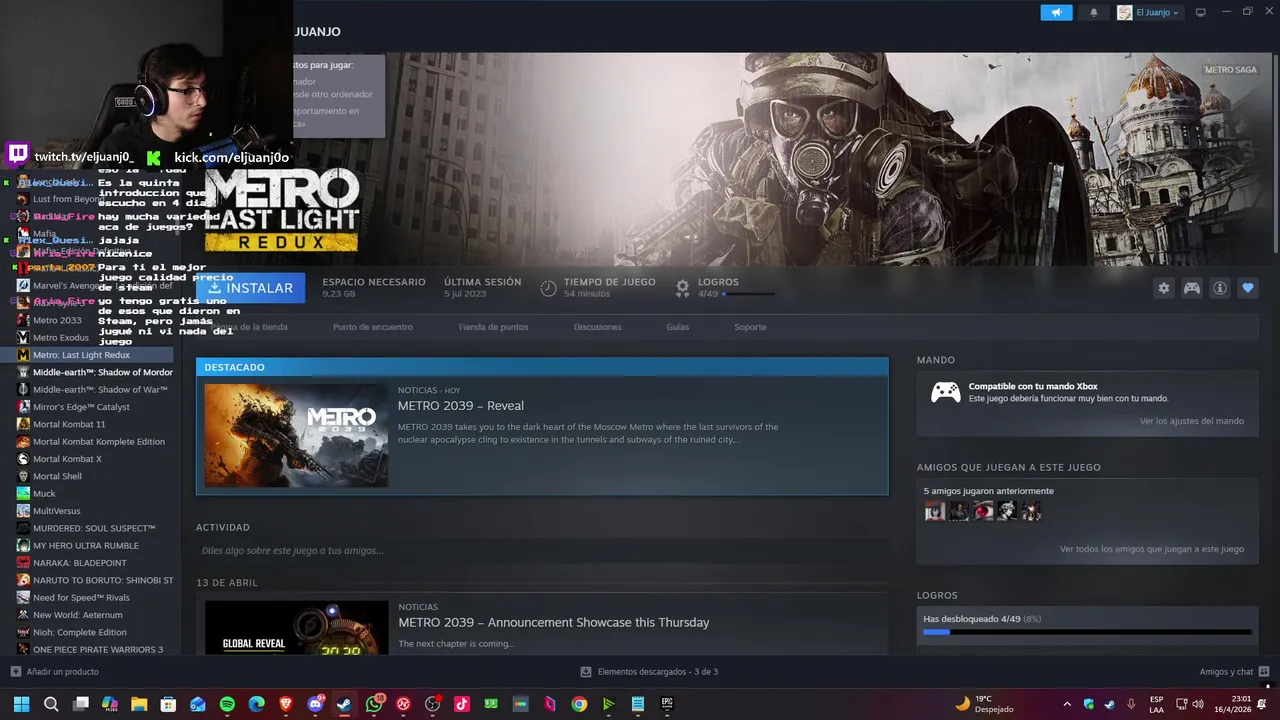This screenshot has height=720, width=1280.
Task: Open the Tienda de puntos tab
Action: point(493,327)
